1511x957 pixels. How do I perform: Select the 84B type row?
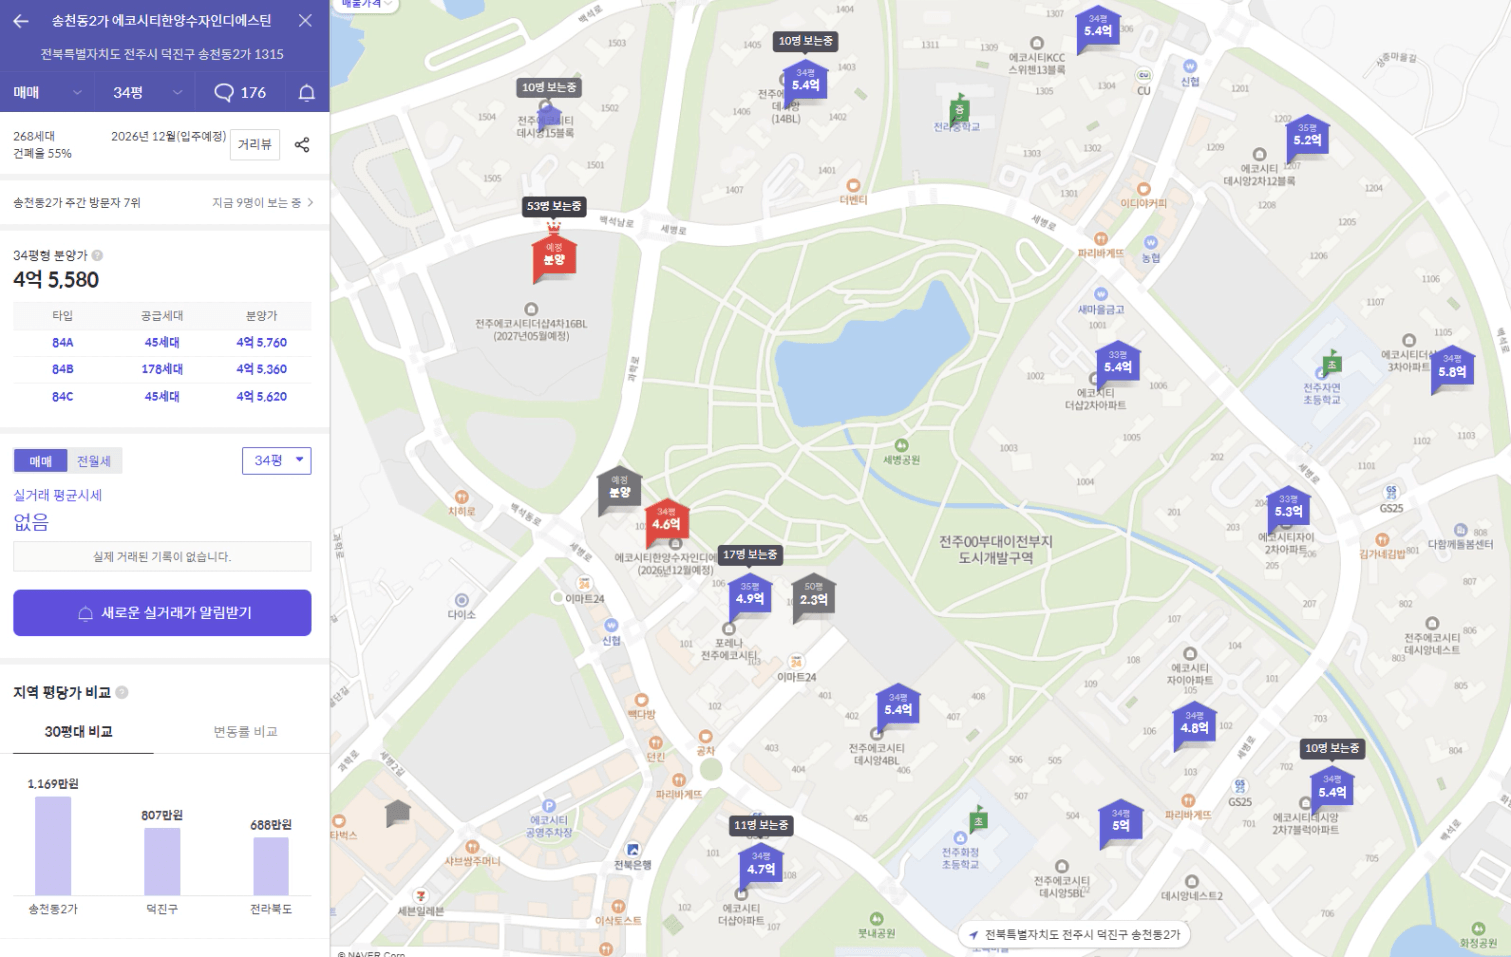tap(162, 369)
